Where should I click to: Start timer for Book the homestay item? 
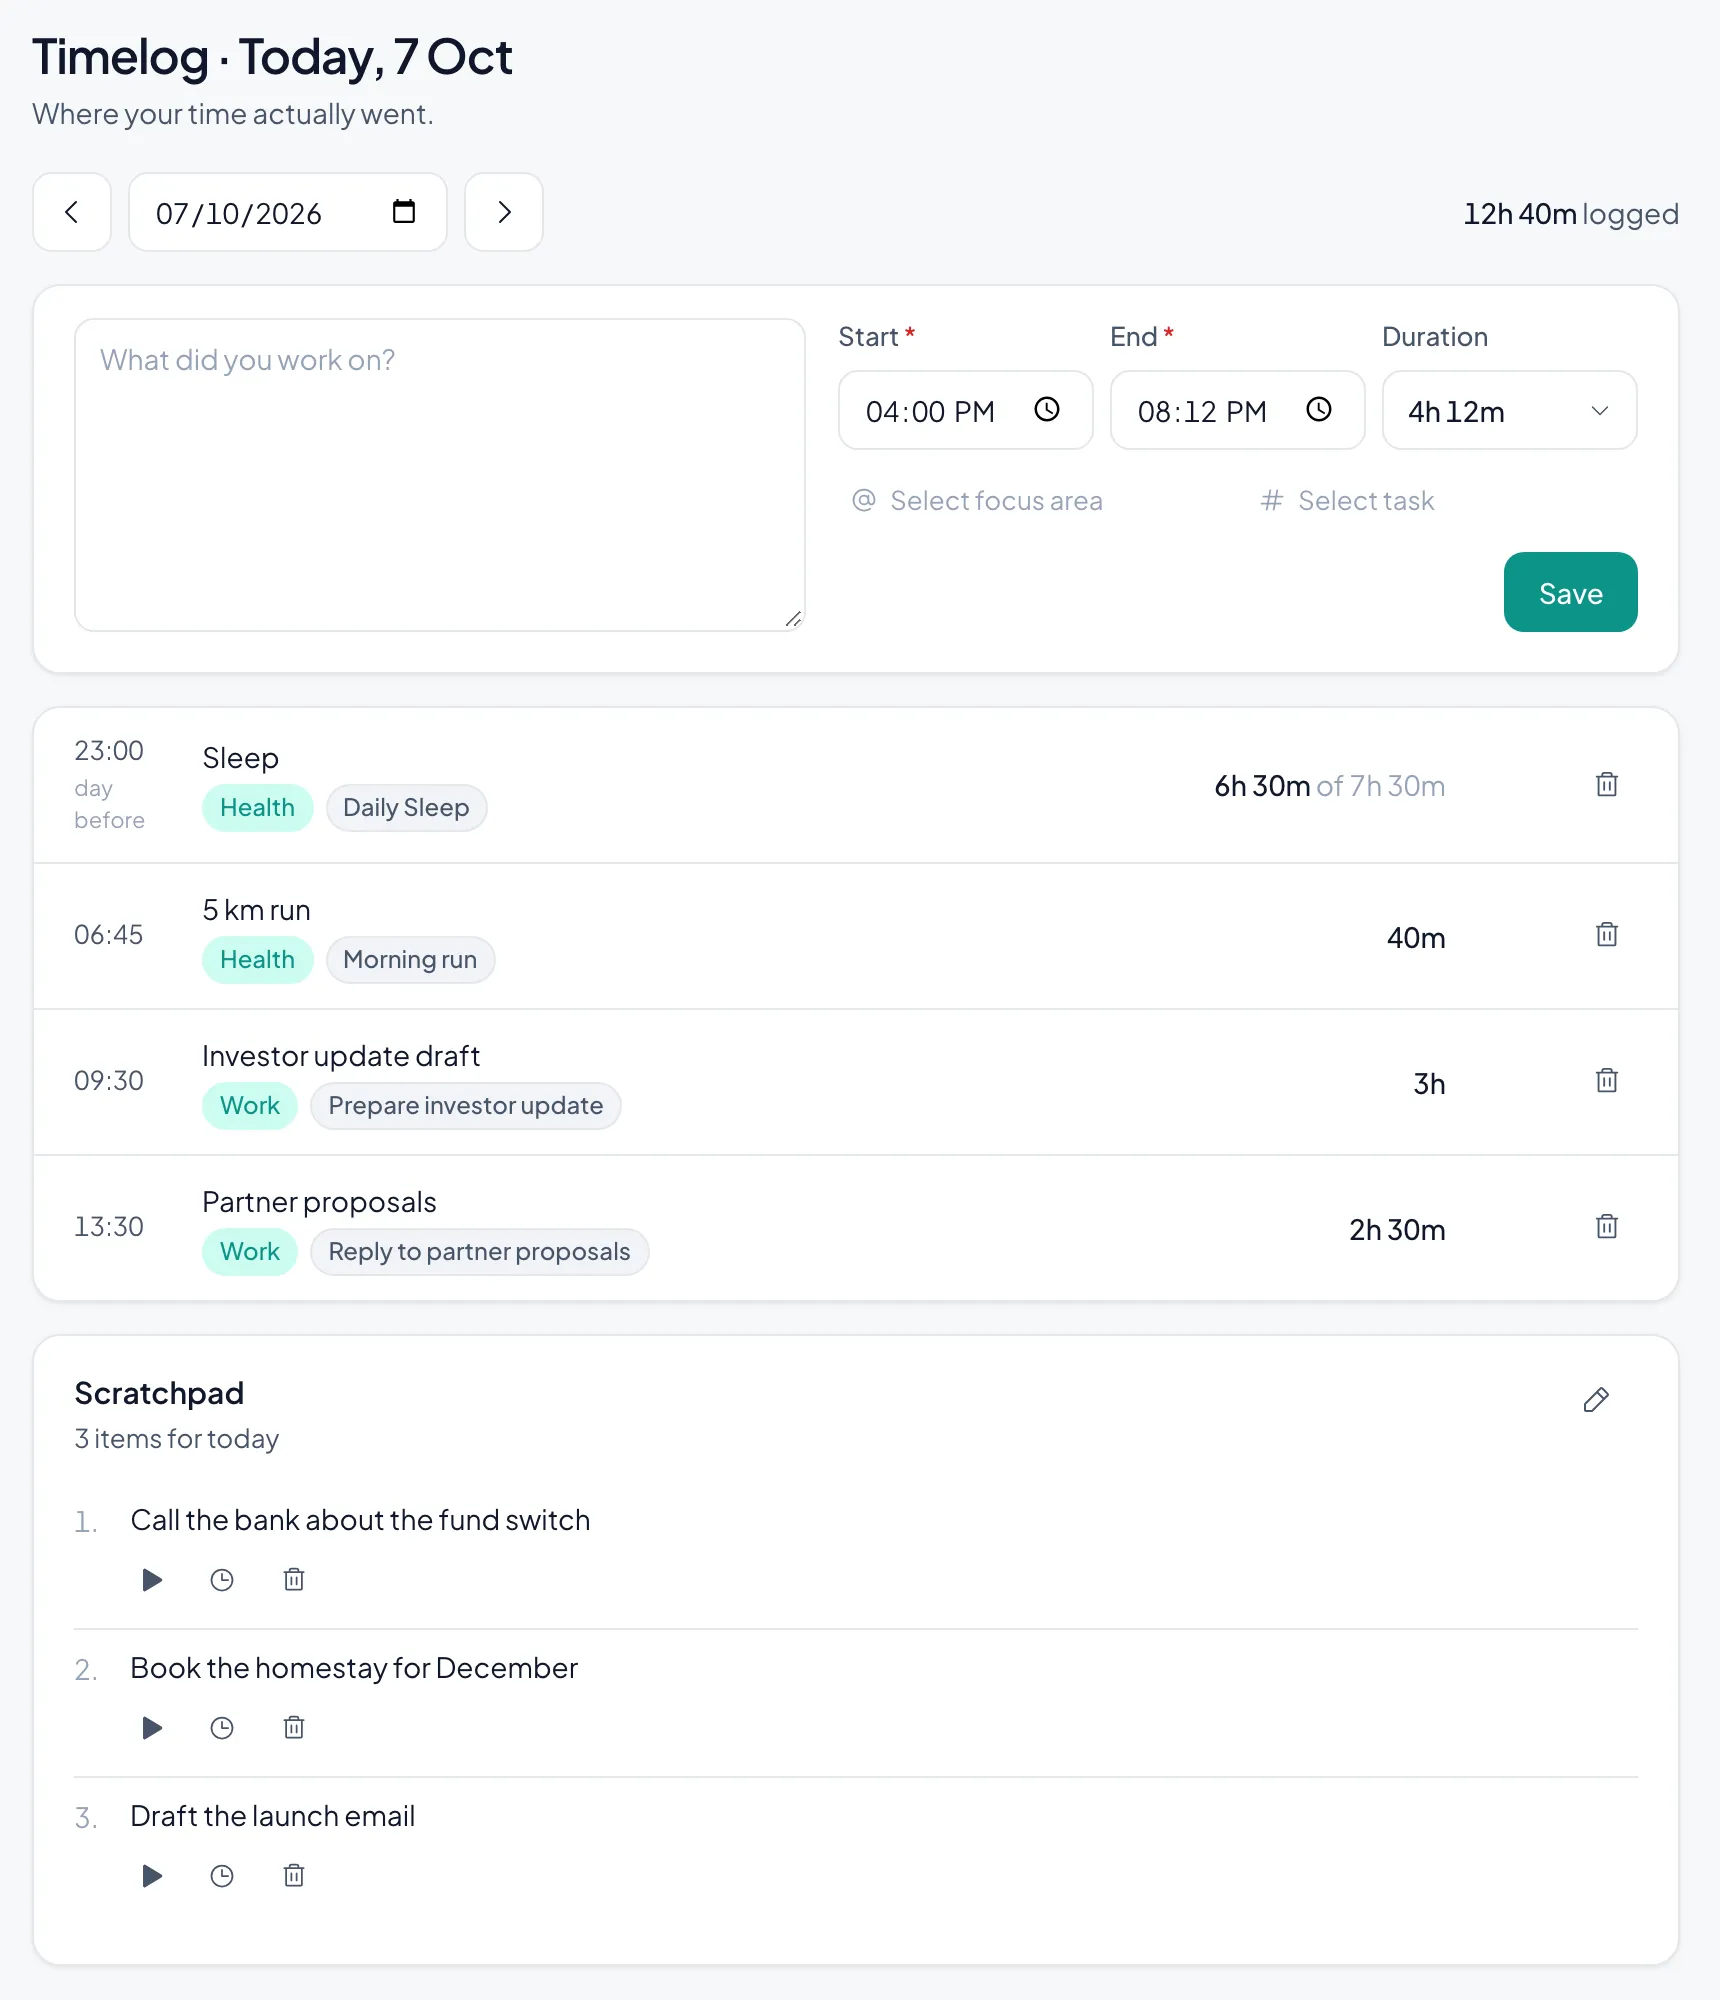152,1728
